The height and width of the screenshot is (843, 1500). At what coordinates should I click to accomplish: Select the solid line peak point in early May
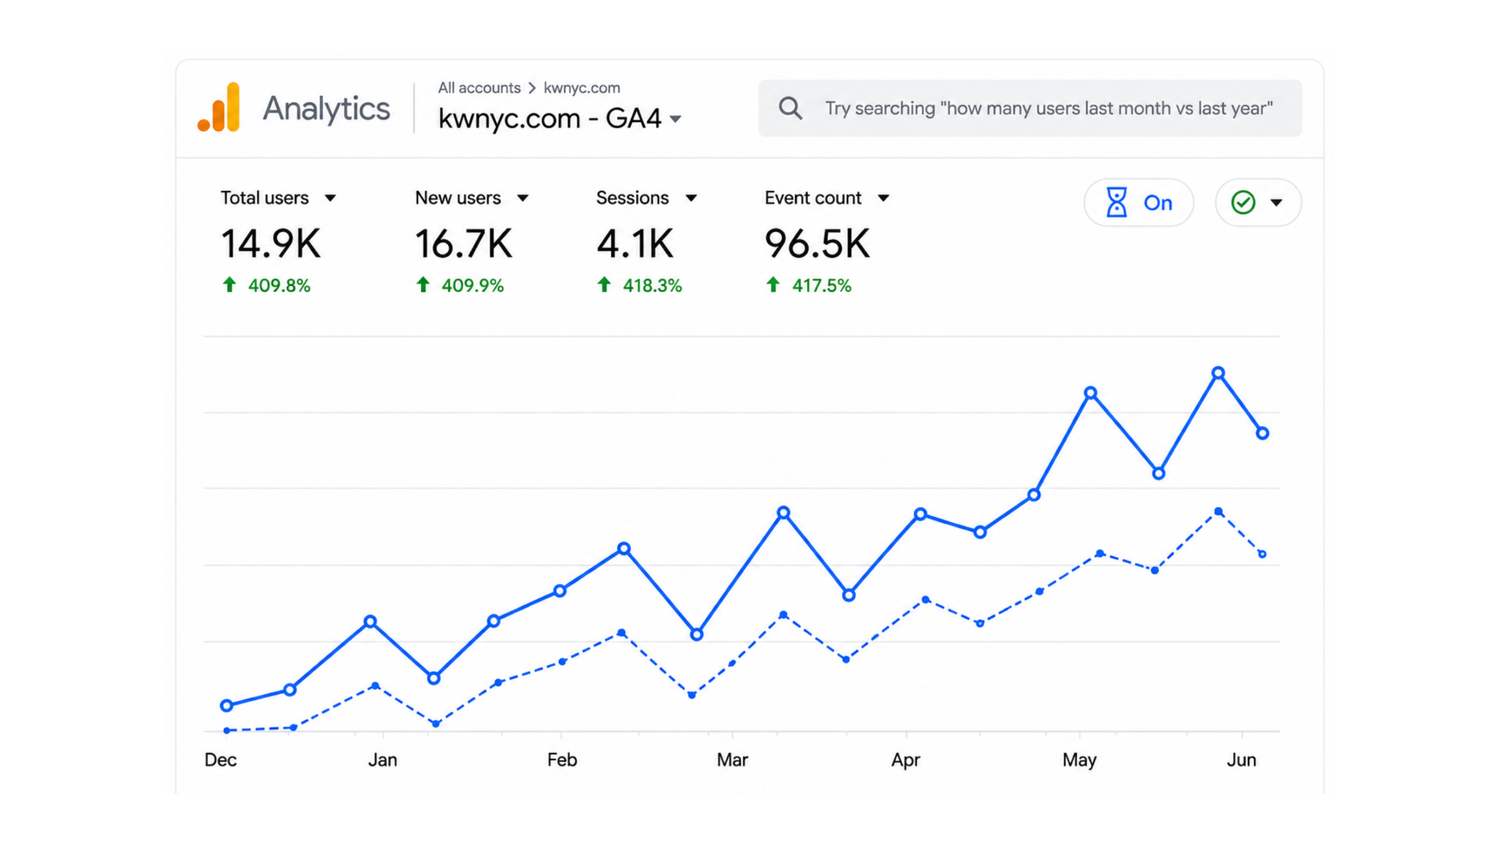1091,393
